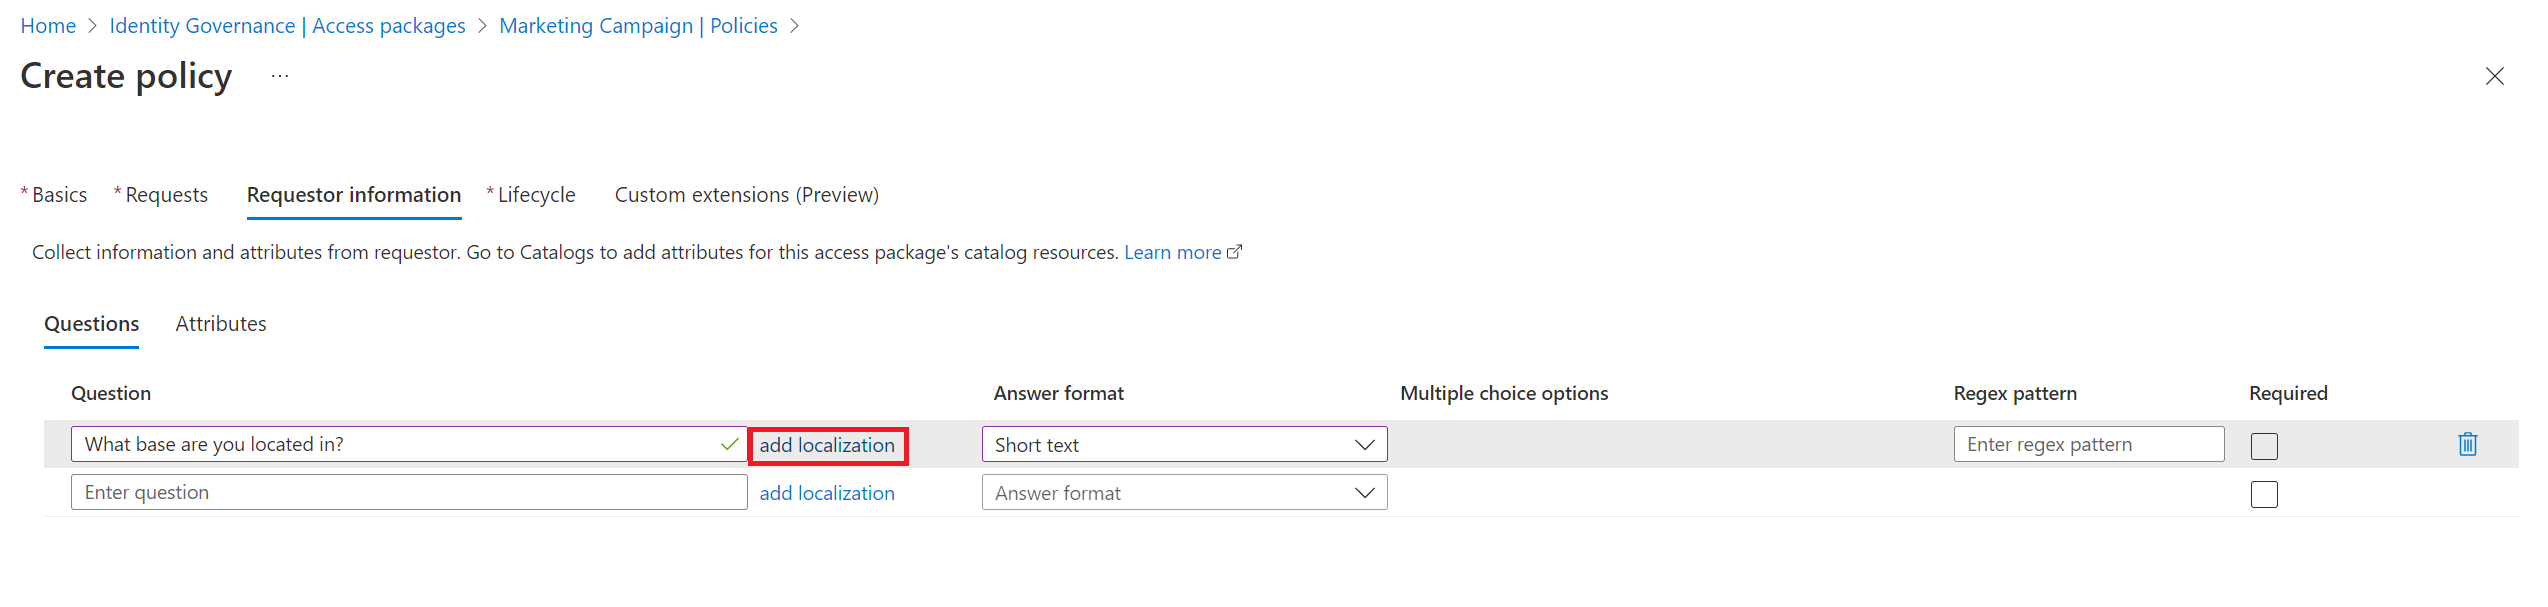Open the ellipsis menu beside Create policy
Image resolution: width=2548 pixels, height=607 pixels.
(x=280, y=77)
